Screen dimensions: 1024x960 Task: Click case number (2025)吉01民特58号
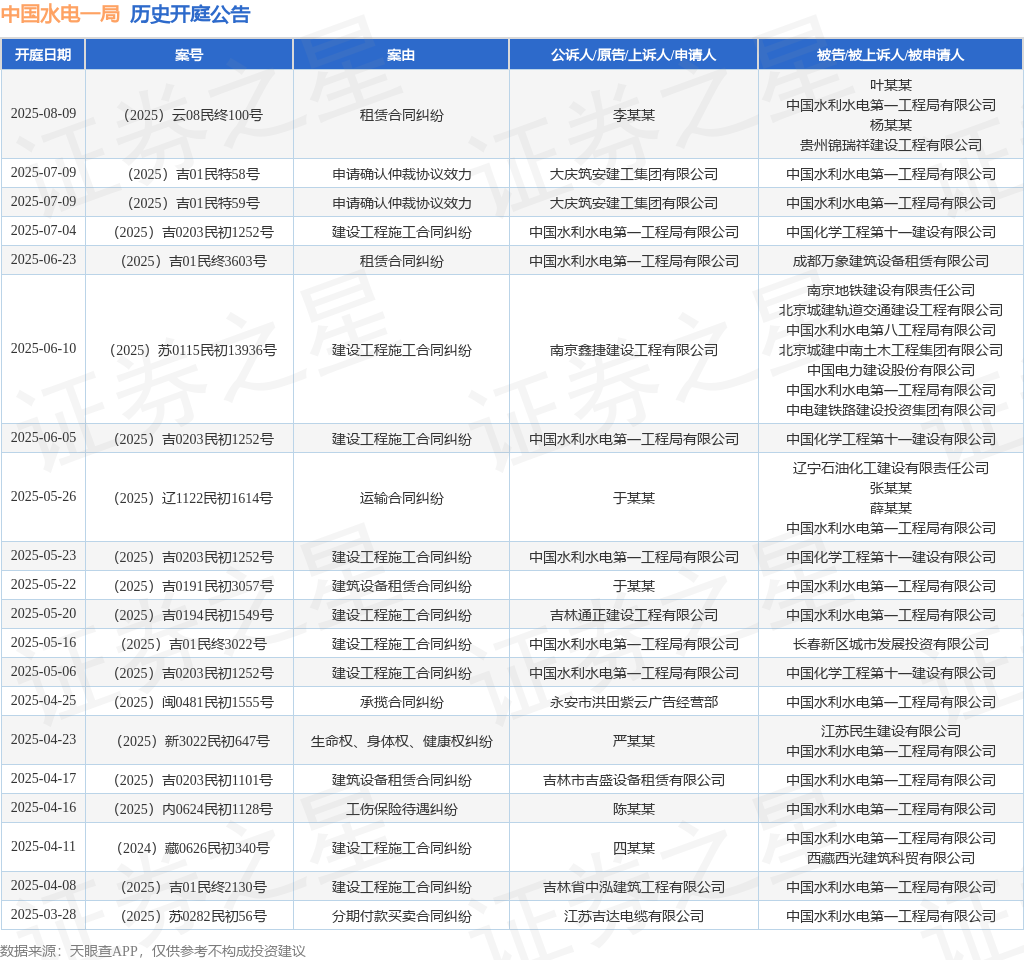tap(193, 174)
